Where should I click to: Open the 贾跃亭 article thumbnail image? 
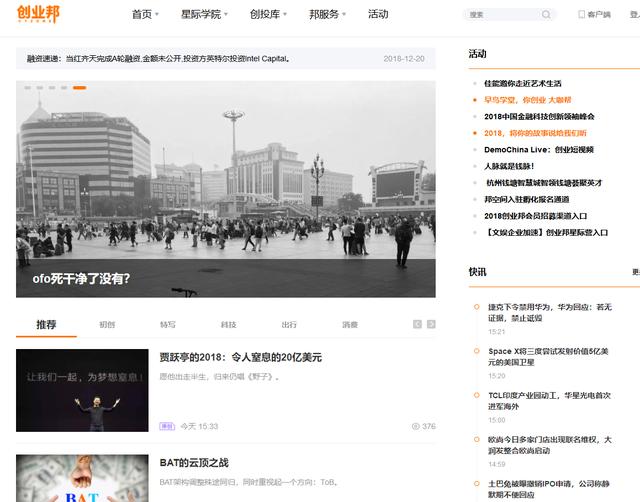(x=82, y=390)
